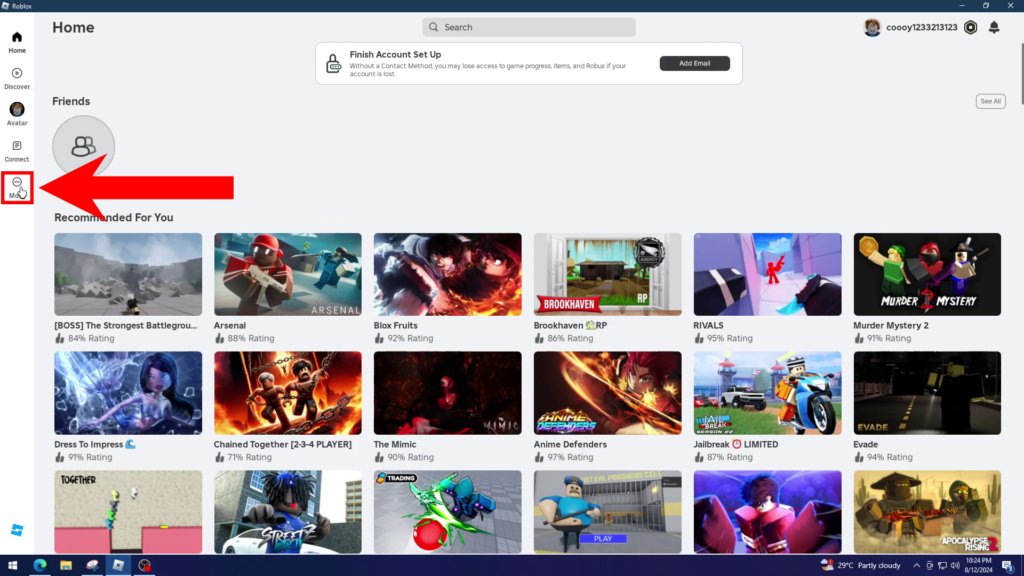Open the notifications bell
1024x576 pixels.
994,28
